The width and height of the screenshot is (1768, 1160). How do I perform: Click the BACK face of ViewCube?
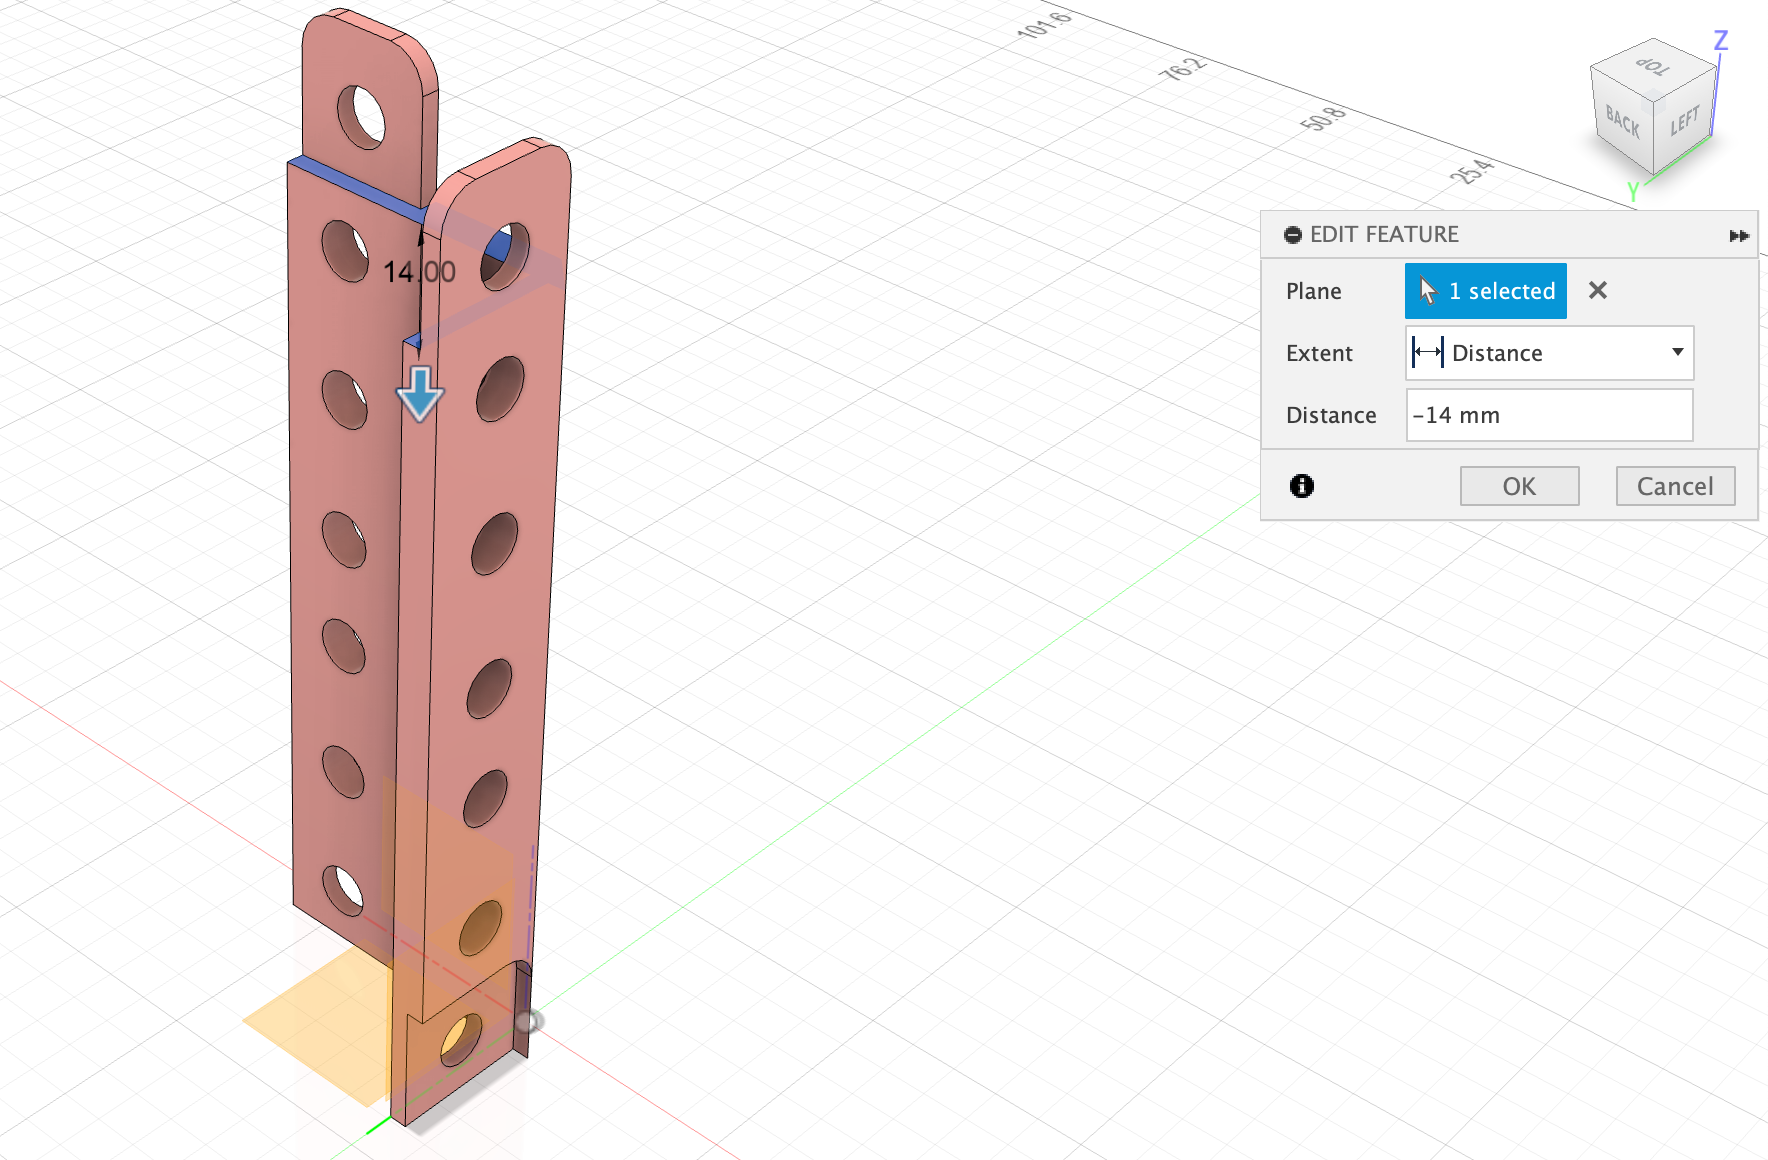pos(1621,122)
